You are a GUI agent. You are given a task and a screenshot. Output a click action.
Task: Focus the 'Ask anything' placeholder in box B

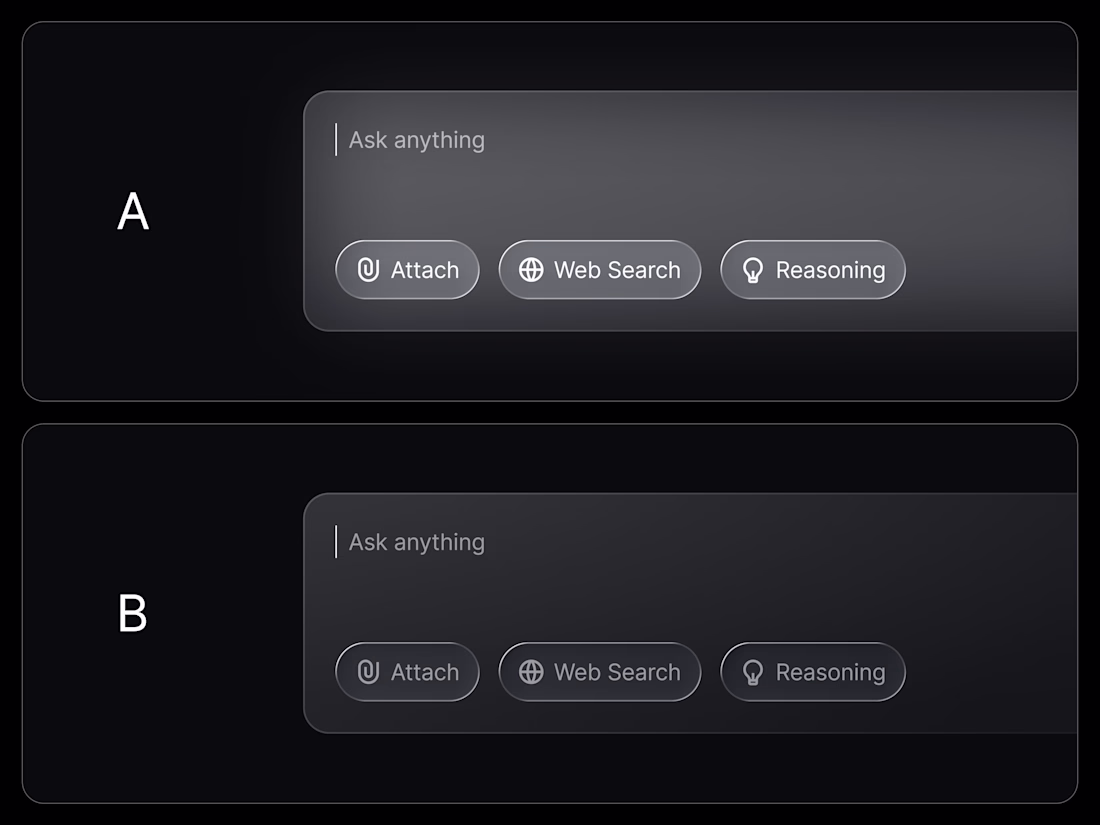click(417, 542)
